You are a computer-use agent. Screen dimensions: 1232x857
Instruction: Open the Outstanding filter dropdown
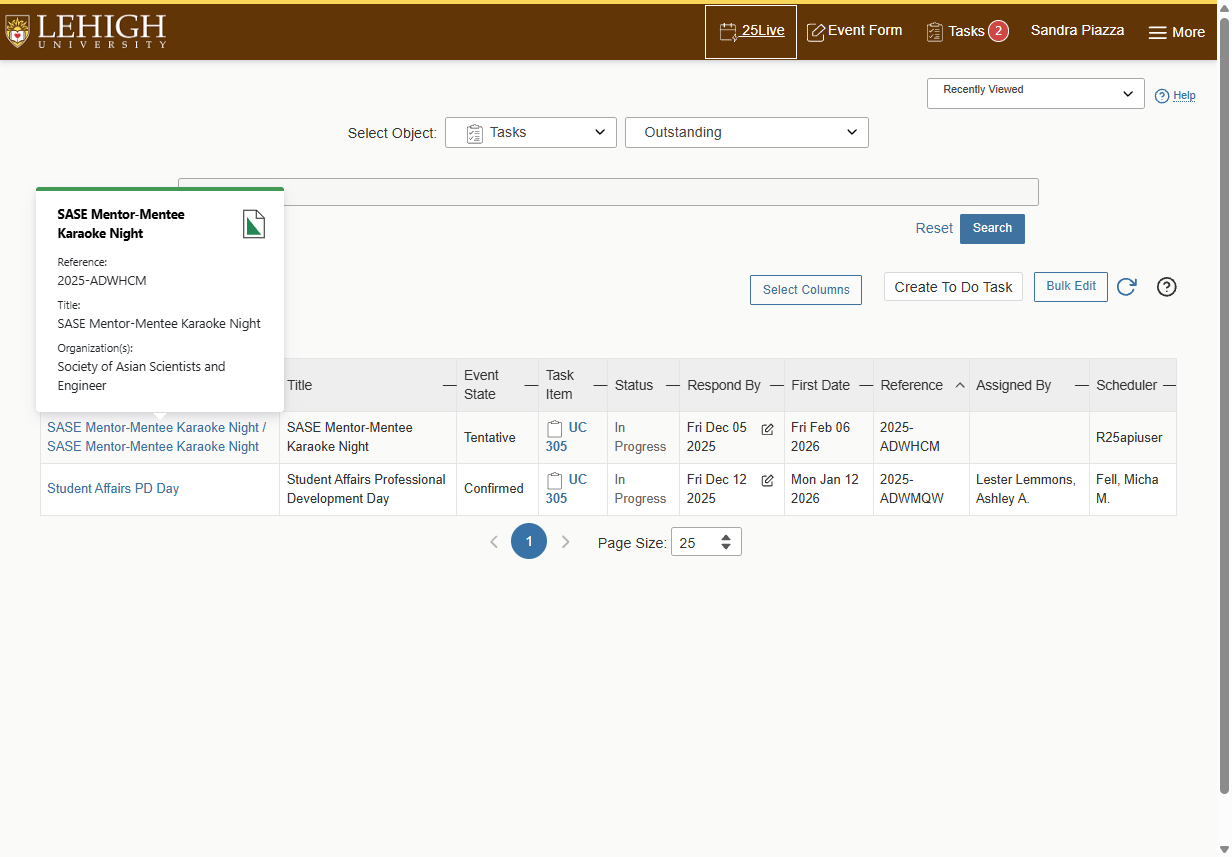(x=747, y=132)
